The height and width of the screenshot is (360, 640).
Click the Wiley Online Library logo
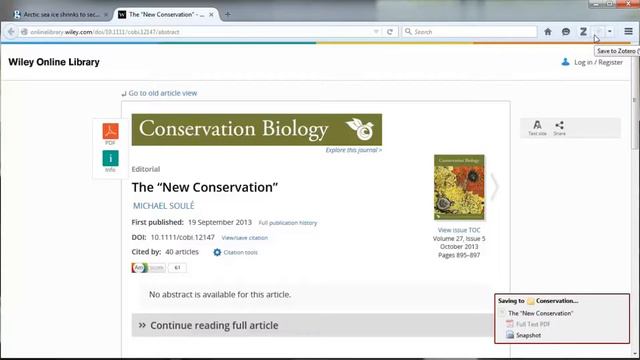[x=54, y=62]
